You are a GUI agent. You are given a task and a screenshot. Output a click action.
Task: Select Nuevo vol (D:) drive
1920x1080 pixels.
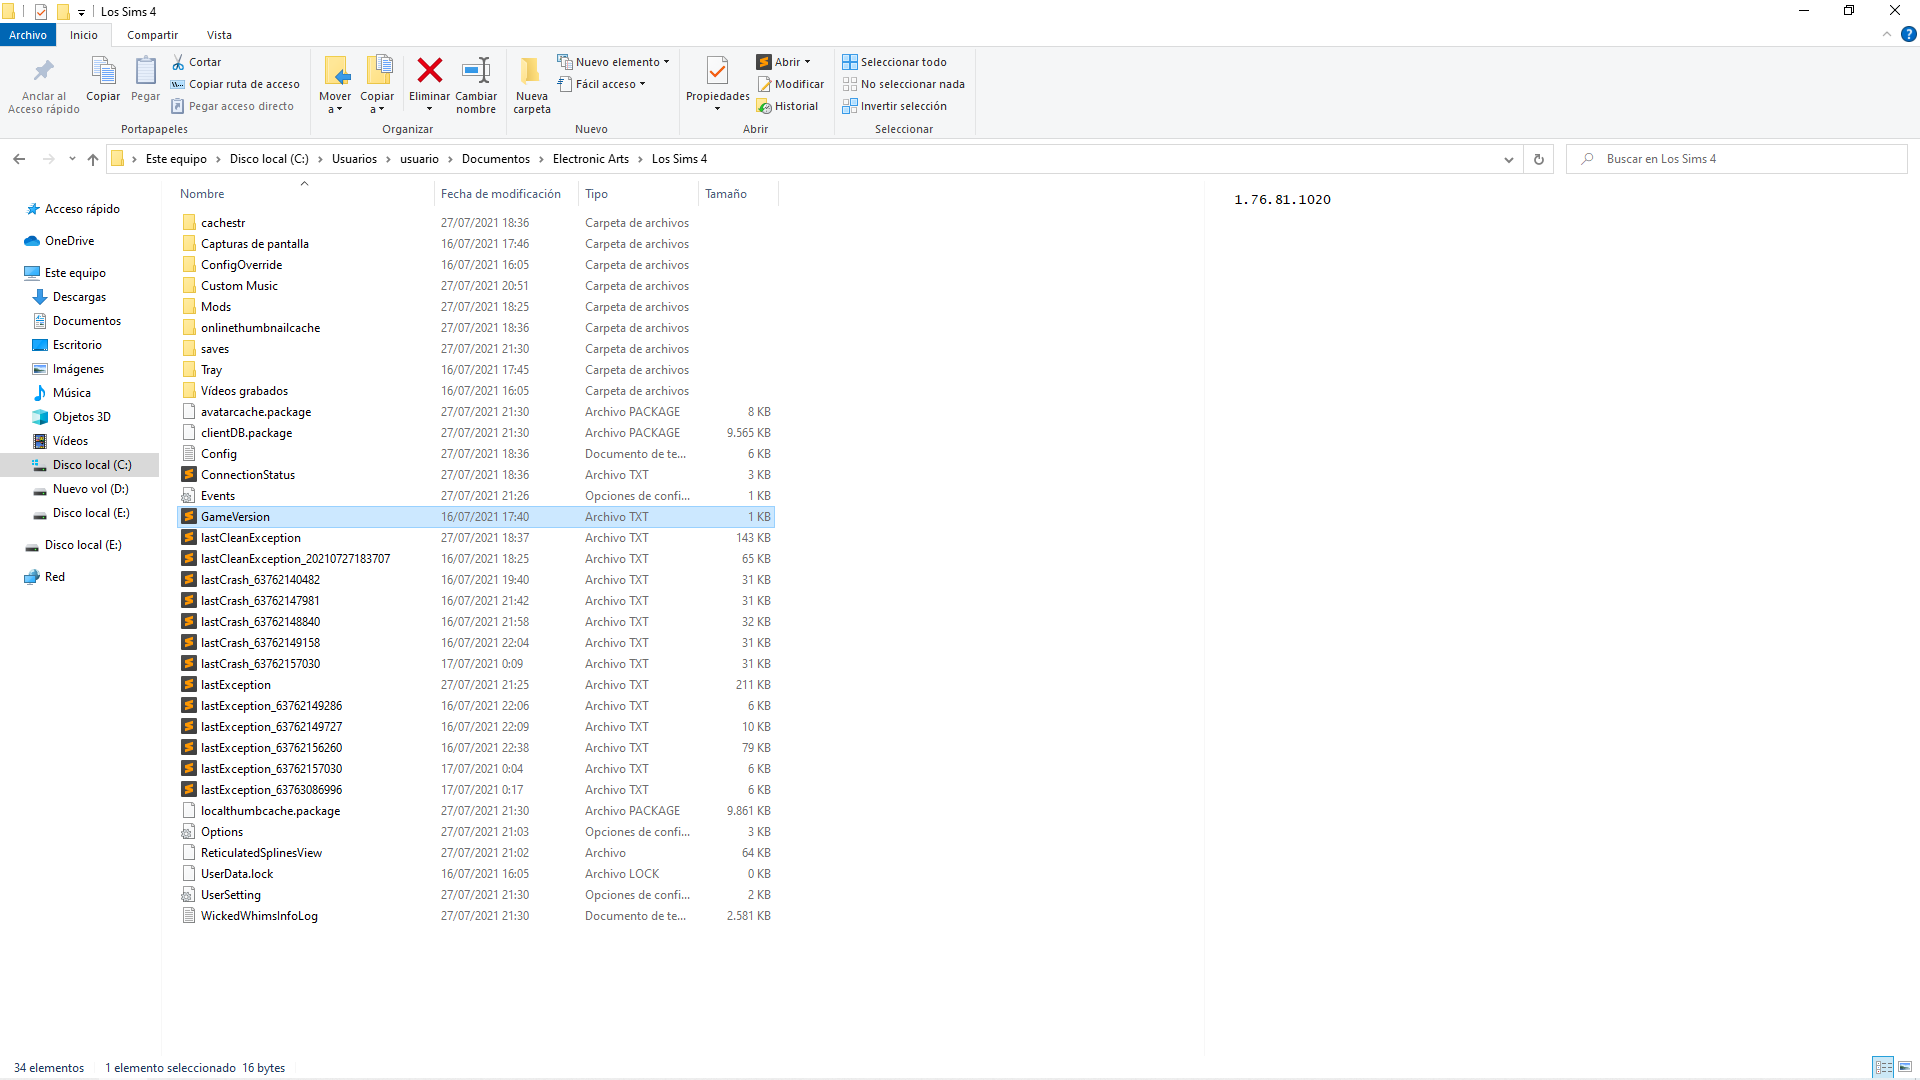coord(81,489)
